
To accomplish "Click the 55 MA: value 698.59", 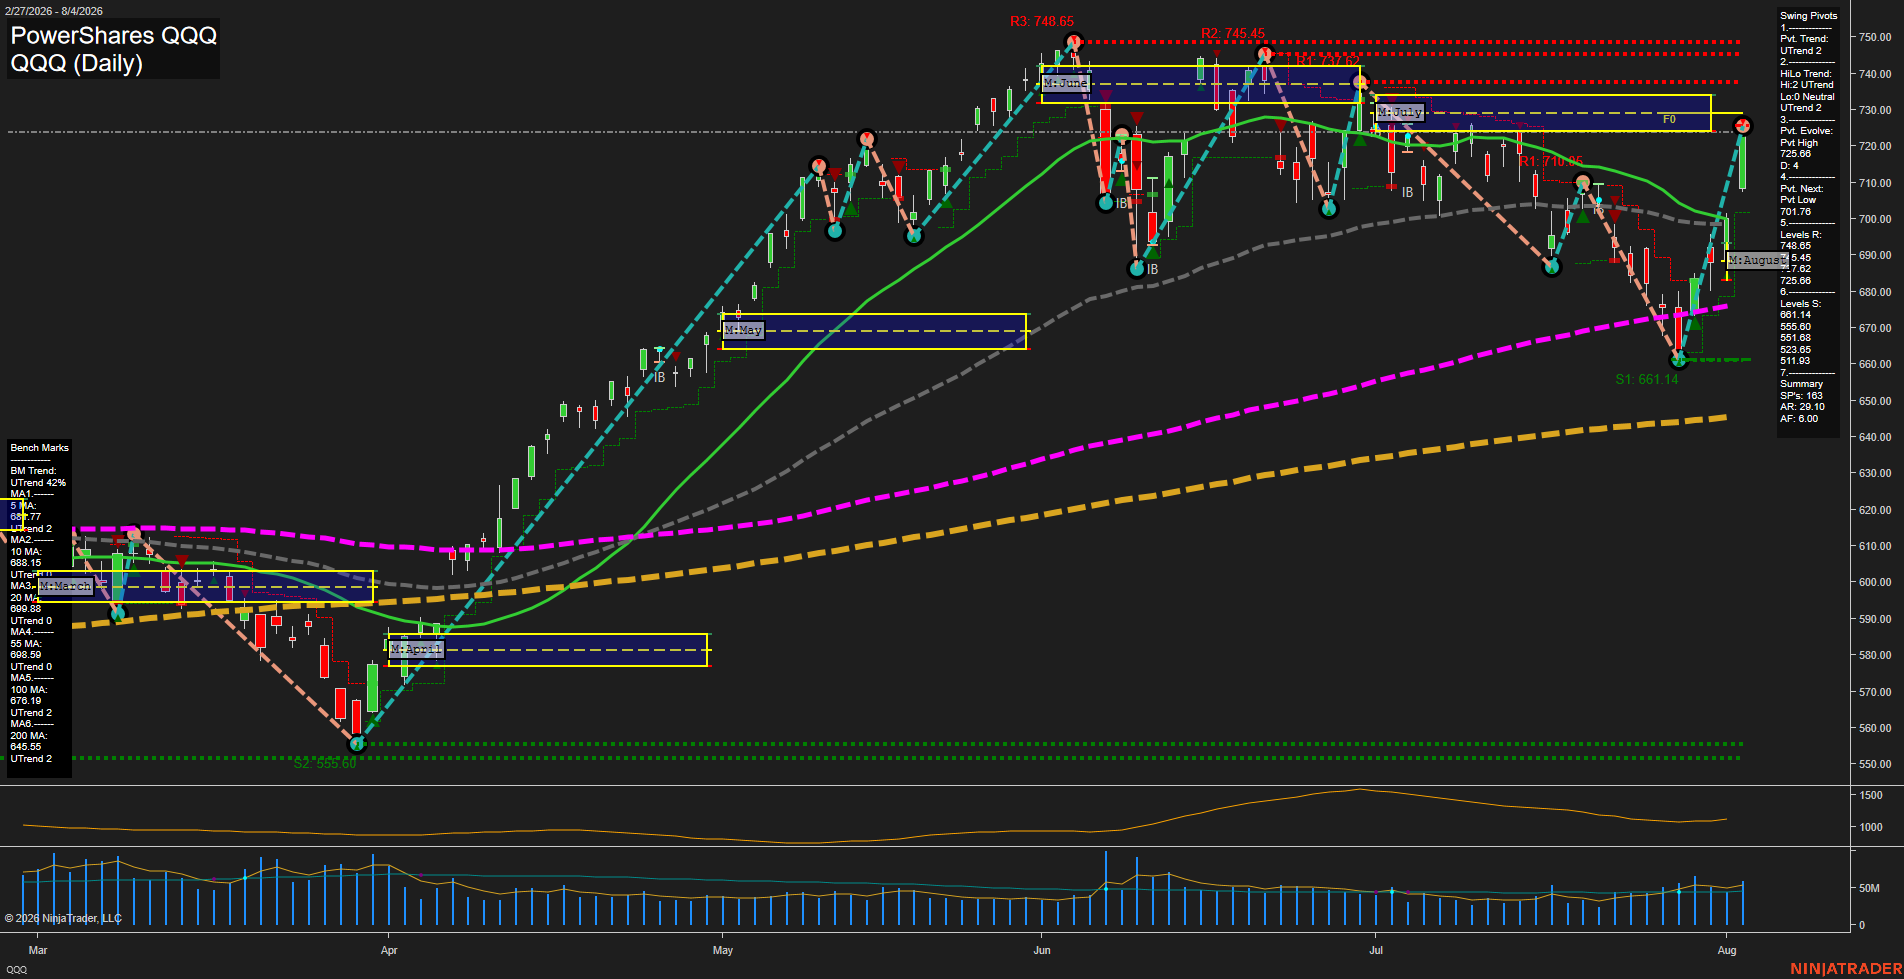I will pyautogui.click(x=26, y=655).
